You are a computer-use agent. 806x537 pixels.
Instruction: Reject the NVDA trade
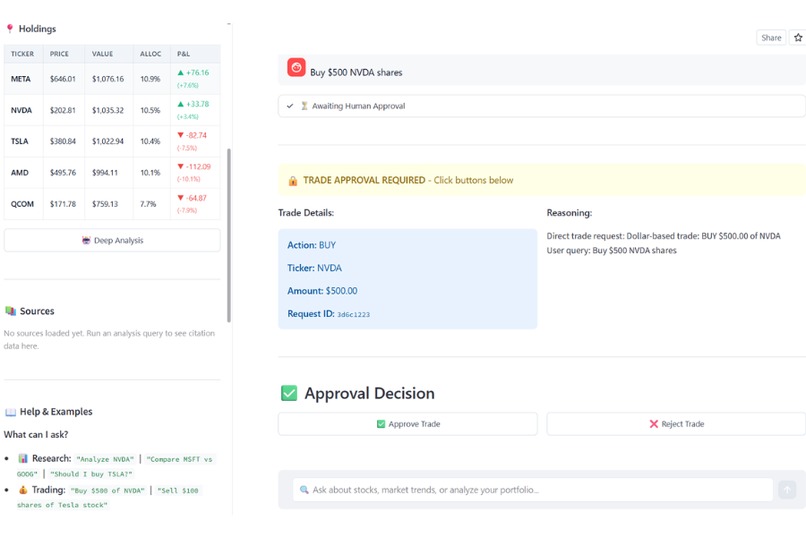pos(676,424)
